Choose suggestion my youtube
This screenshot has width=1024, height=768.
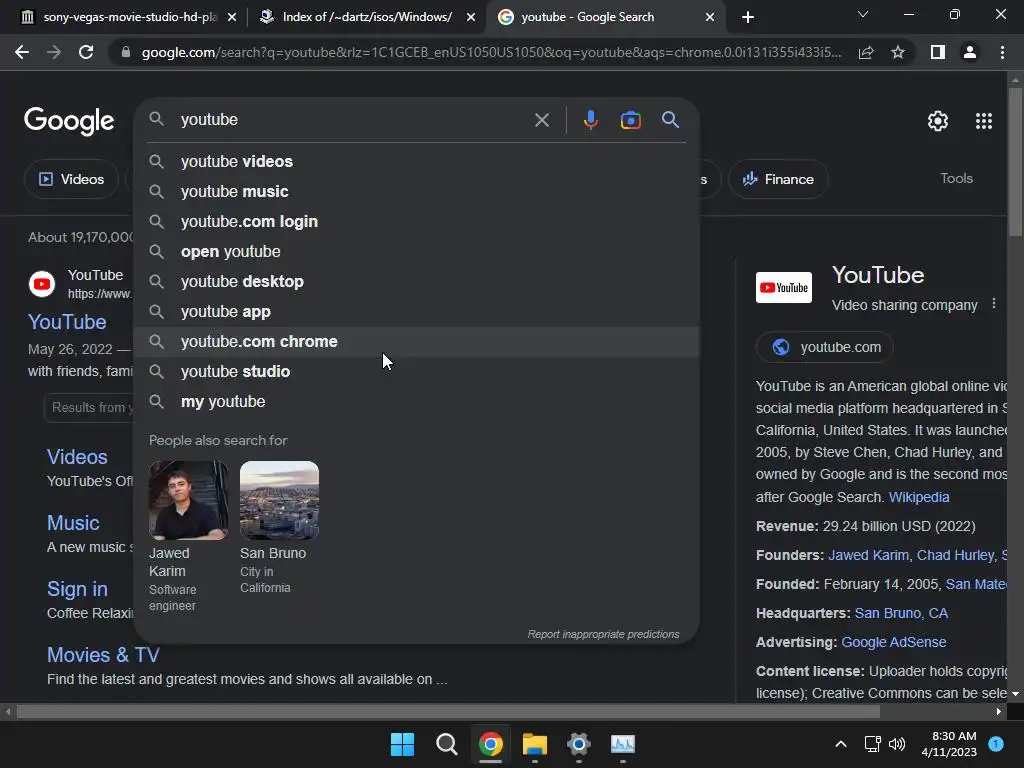(x=417, y=402)
